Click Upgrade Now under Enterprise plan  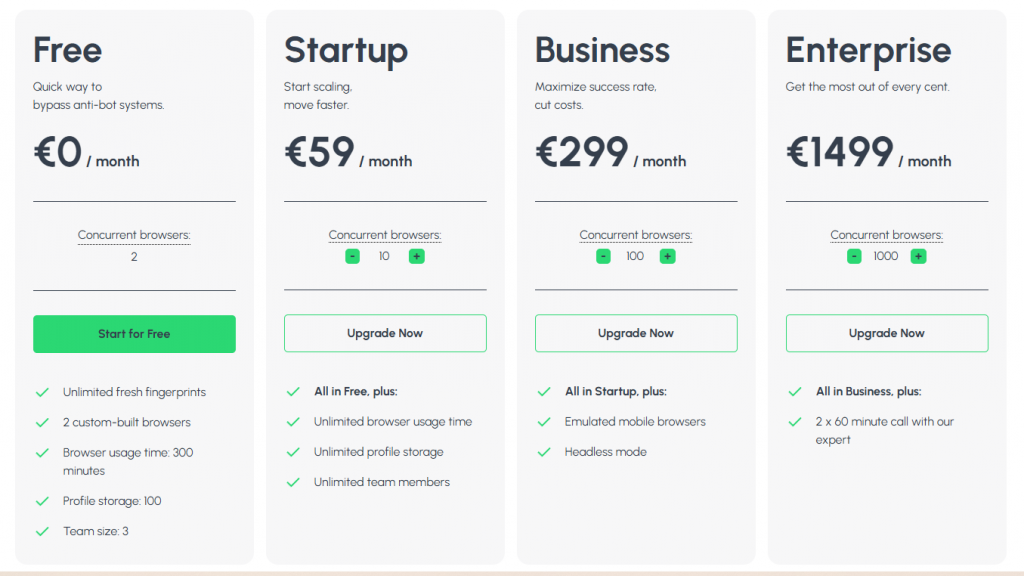coord(887,333)
